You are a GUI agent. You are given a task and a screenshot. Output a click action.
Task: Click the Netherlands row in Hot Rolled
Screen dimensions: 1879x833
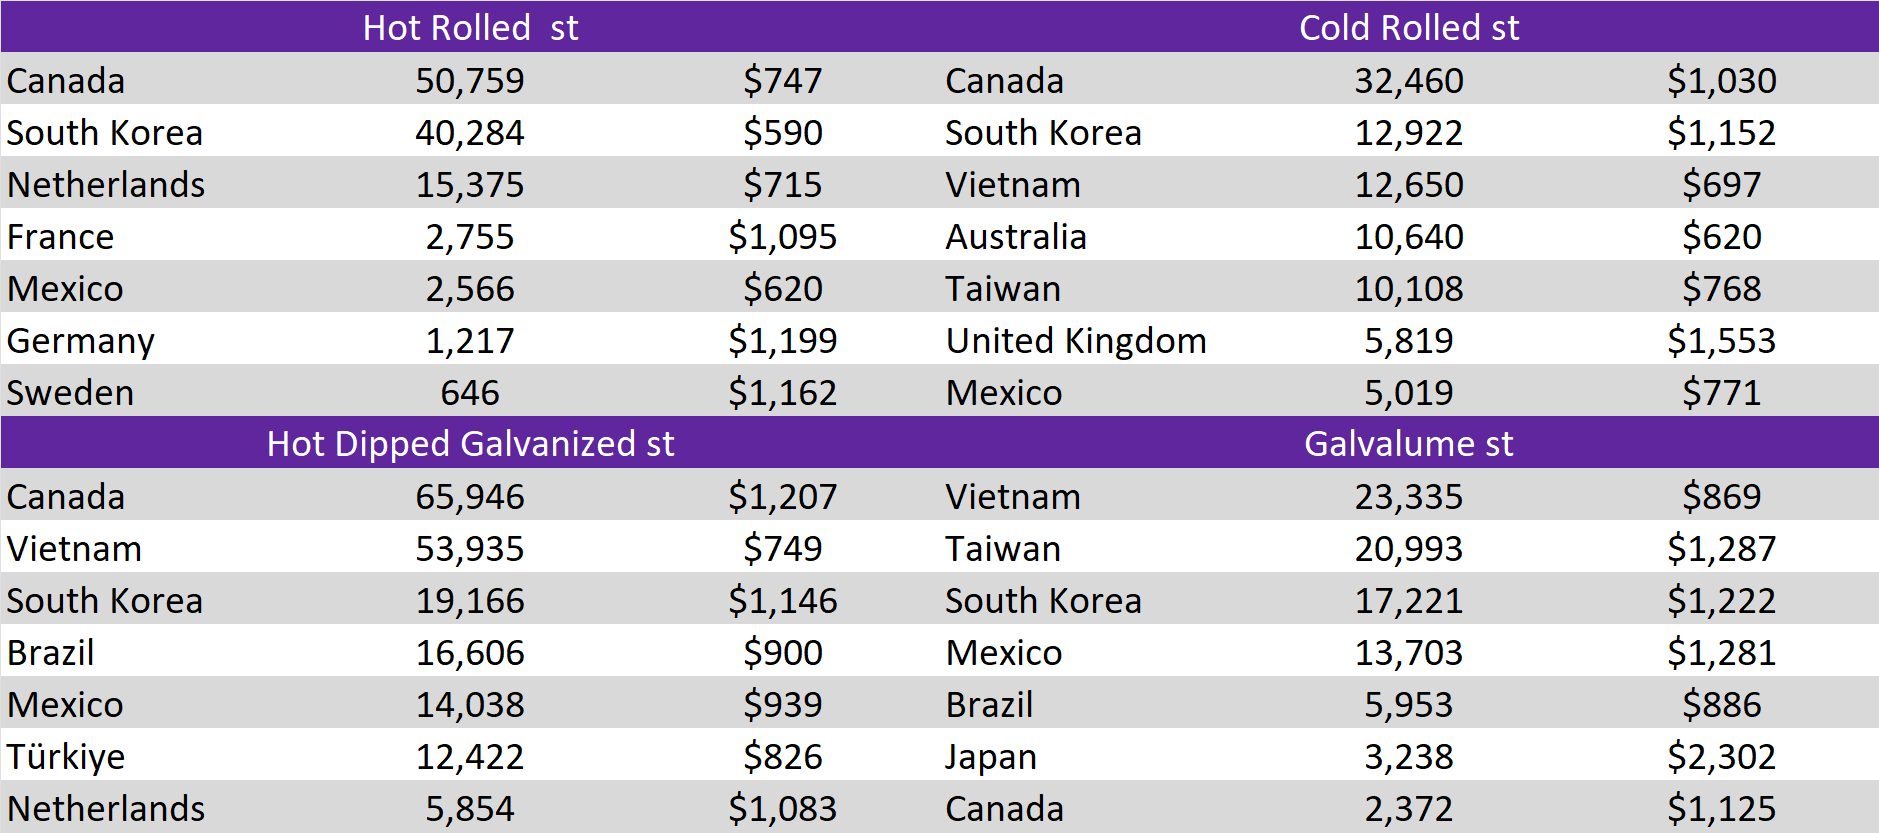pyautogui.click(x=106, y=185)
